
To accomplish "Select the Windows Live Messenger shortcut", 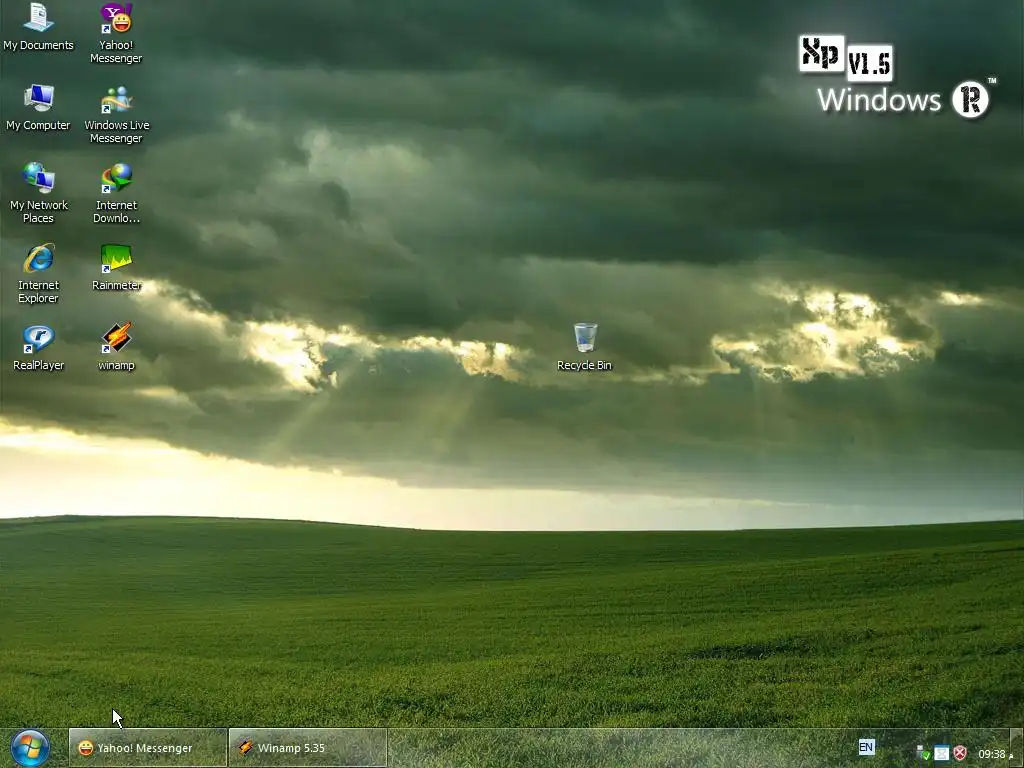I will (116, 114).
